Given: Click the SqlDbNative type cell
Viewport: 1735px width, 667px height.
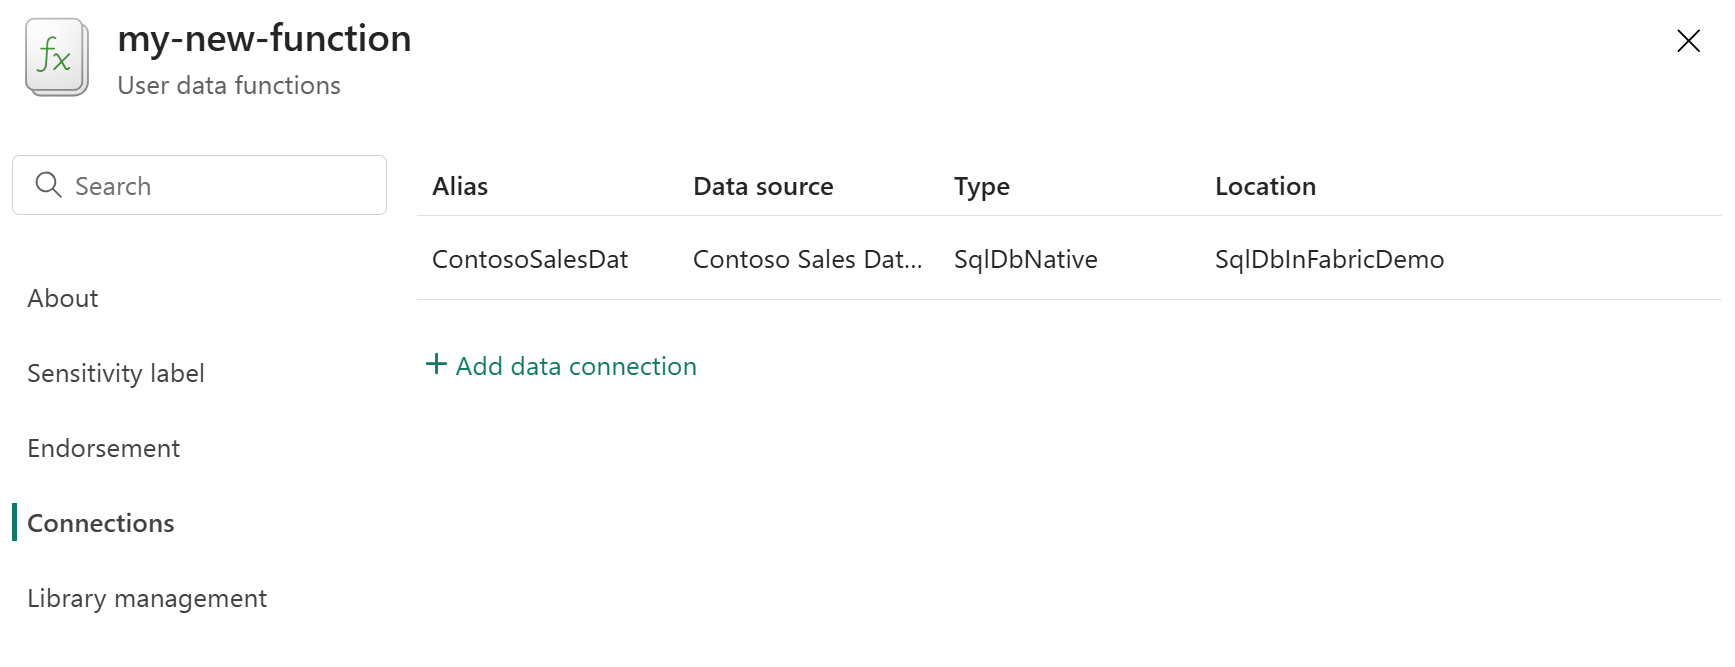Looking at the screenshot, I should 1025,260.
